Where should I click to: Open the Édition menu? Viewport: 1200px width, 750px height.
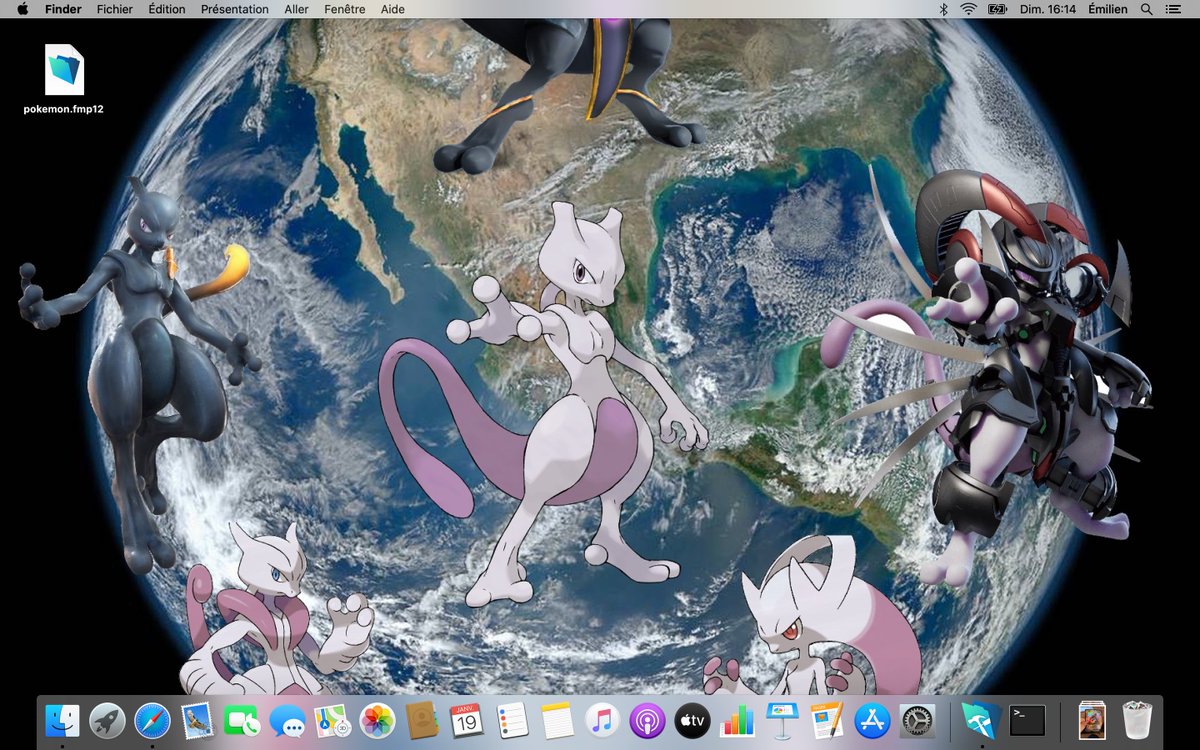click(x=167, y=9)
